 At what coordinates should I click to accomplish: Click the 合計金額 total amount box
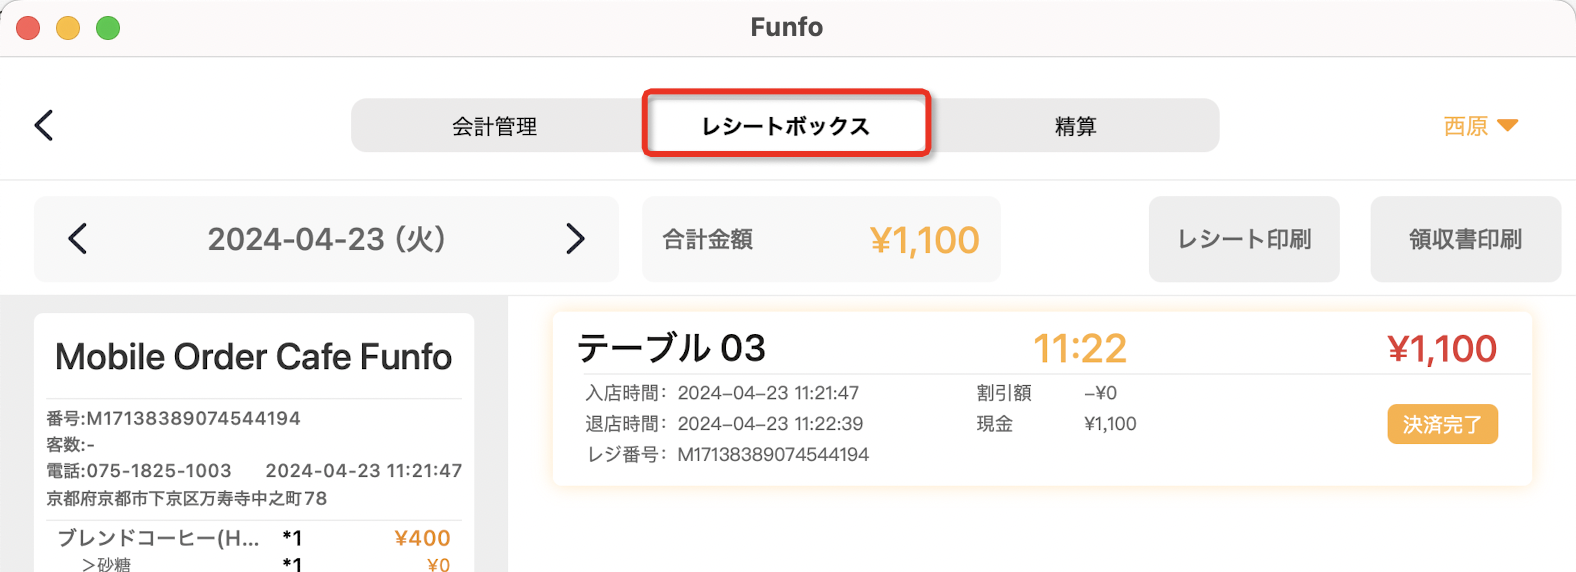pyautogui.click(x=821, y=239)
